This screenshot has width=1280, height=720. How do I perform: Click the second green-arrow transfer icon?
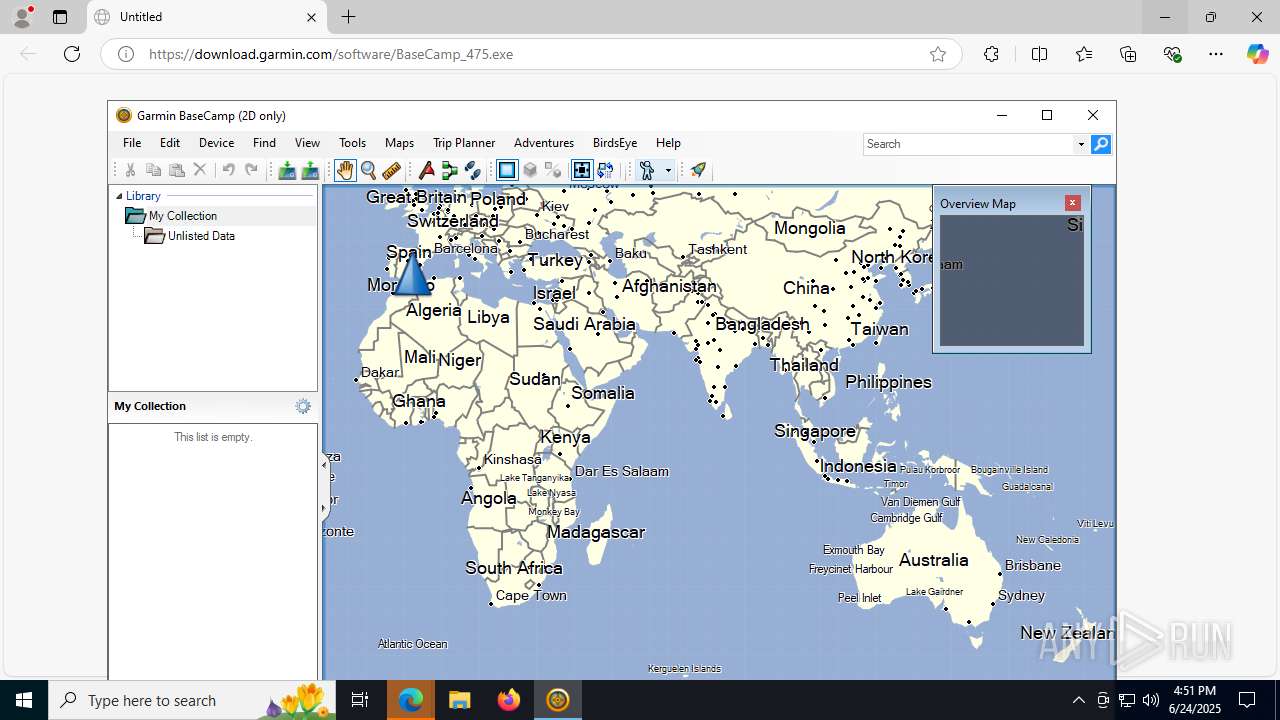(x=310, y=170)
